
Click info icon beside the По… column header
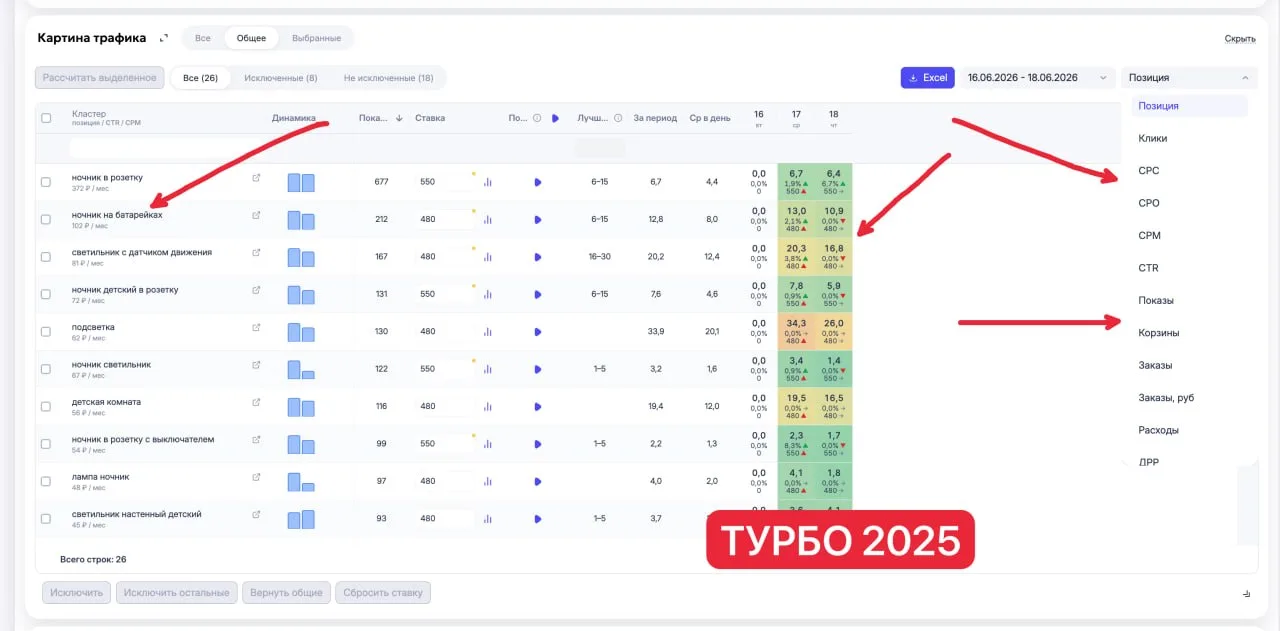pos(537,118)
